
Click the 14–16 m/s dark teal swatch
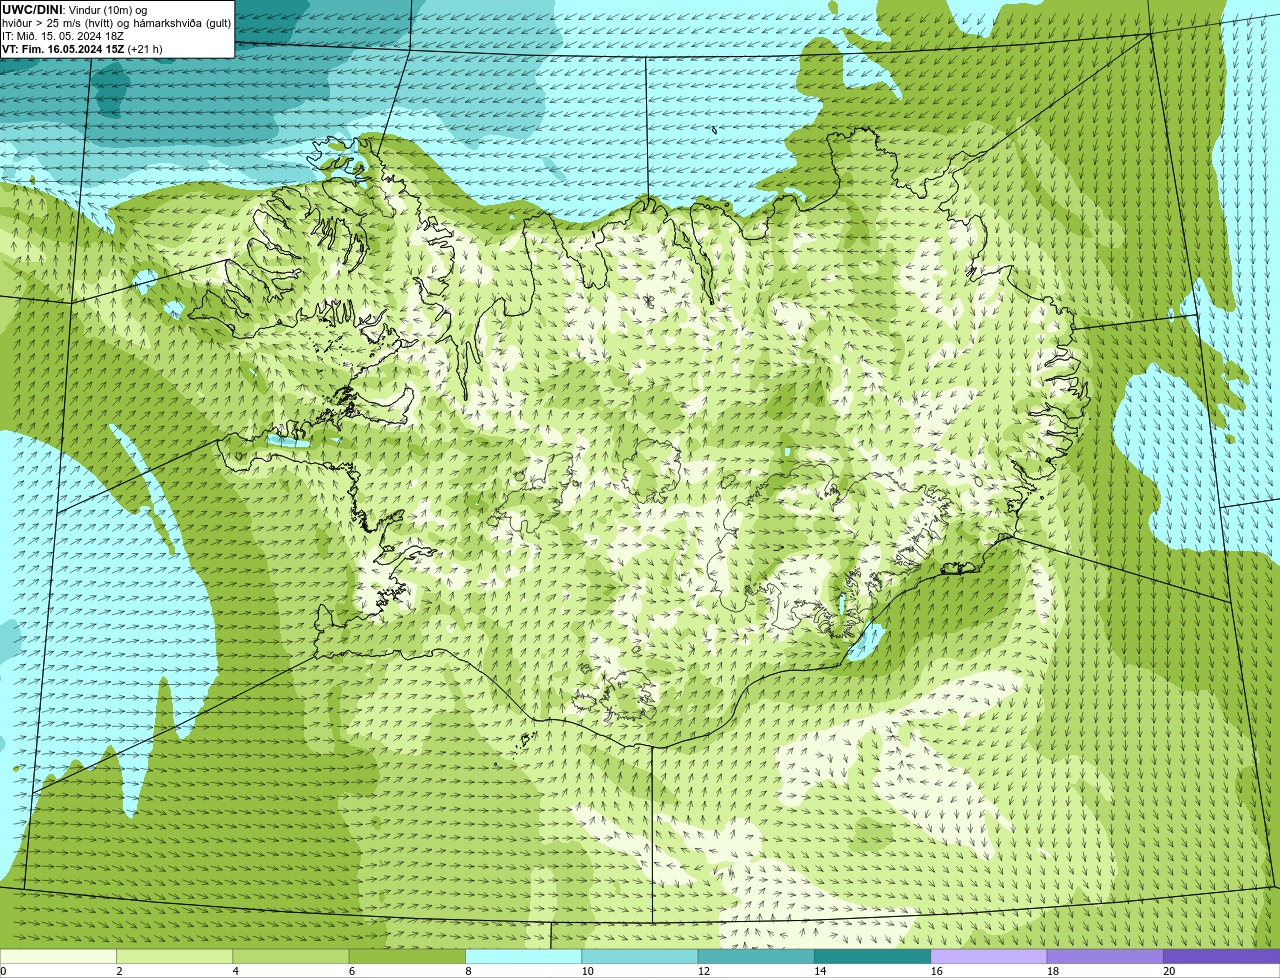point(873,957)
